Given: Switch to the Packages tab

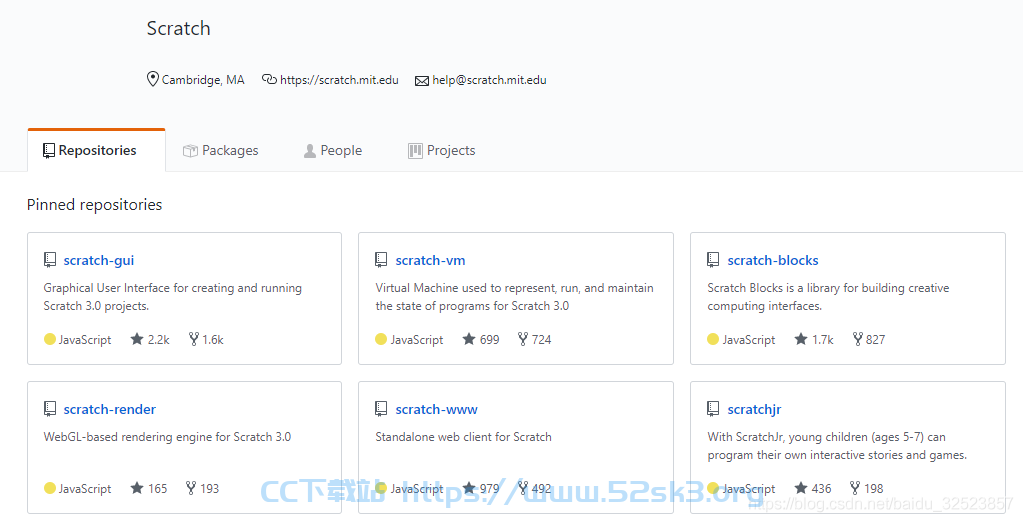Looking at the screenshot, I should pyautogui.click(x=221, y=151).
